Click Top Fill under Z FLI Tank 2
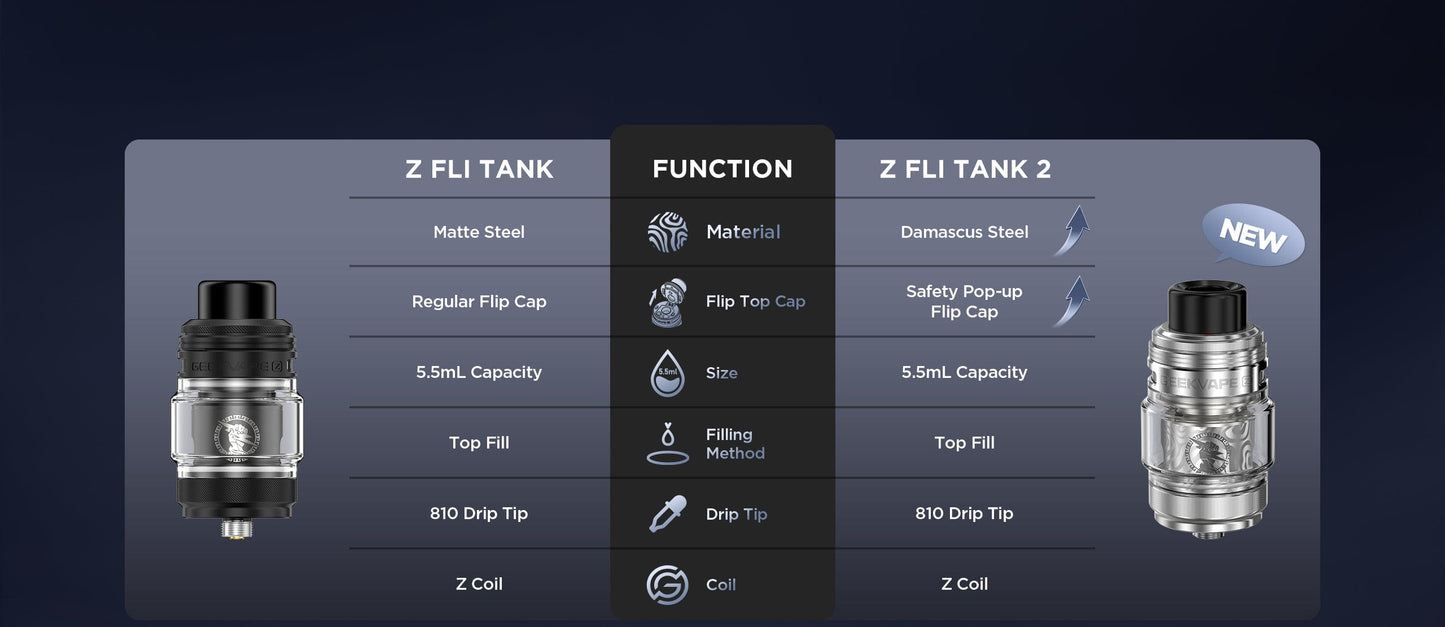Image resolution: width=1445 pixels, height=627 pixels. tap(964, 443)
